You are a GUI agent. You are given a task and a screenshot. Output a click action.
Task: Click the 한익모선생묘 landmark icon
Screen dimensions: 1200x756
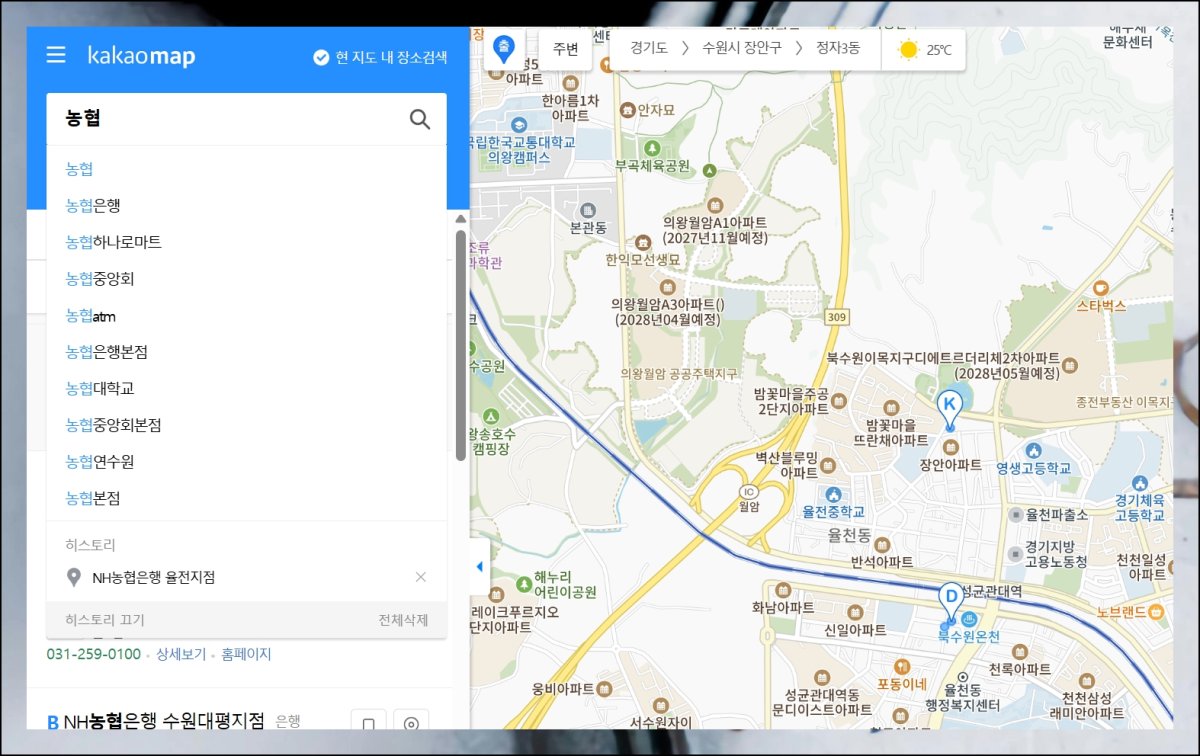click(x=642, y=242)
